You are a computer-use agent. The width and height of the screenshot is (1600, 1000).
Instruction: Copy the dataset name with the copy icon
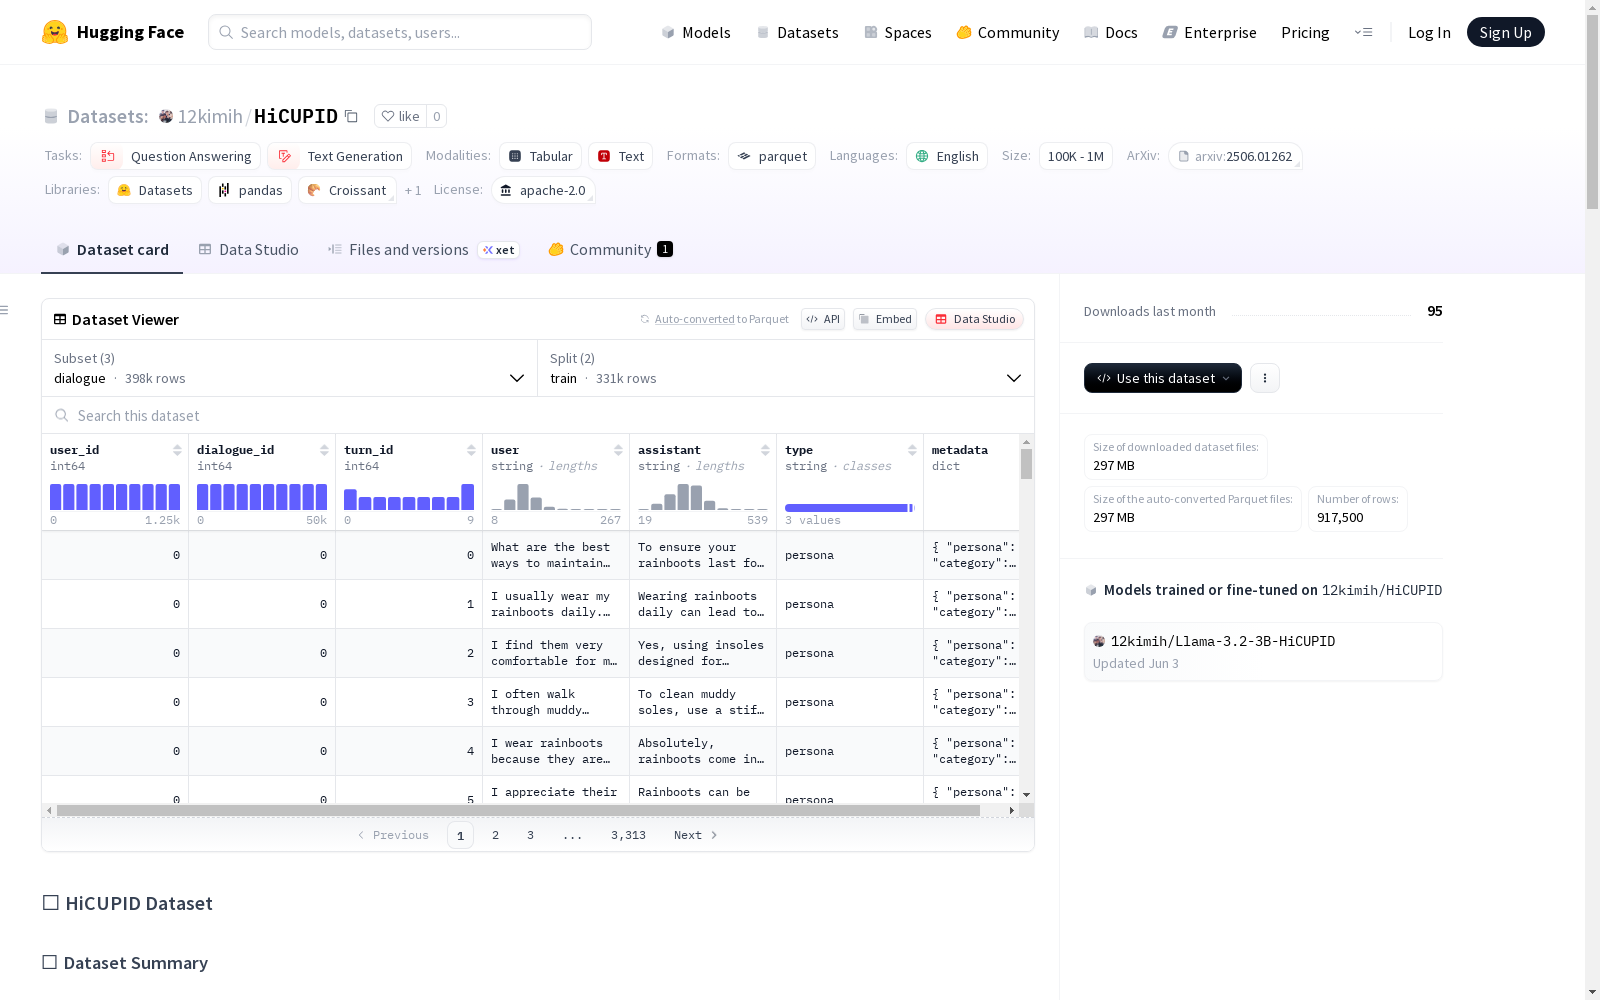351,116
